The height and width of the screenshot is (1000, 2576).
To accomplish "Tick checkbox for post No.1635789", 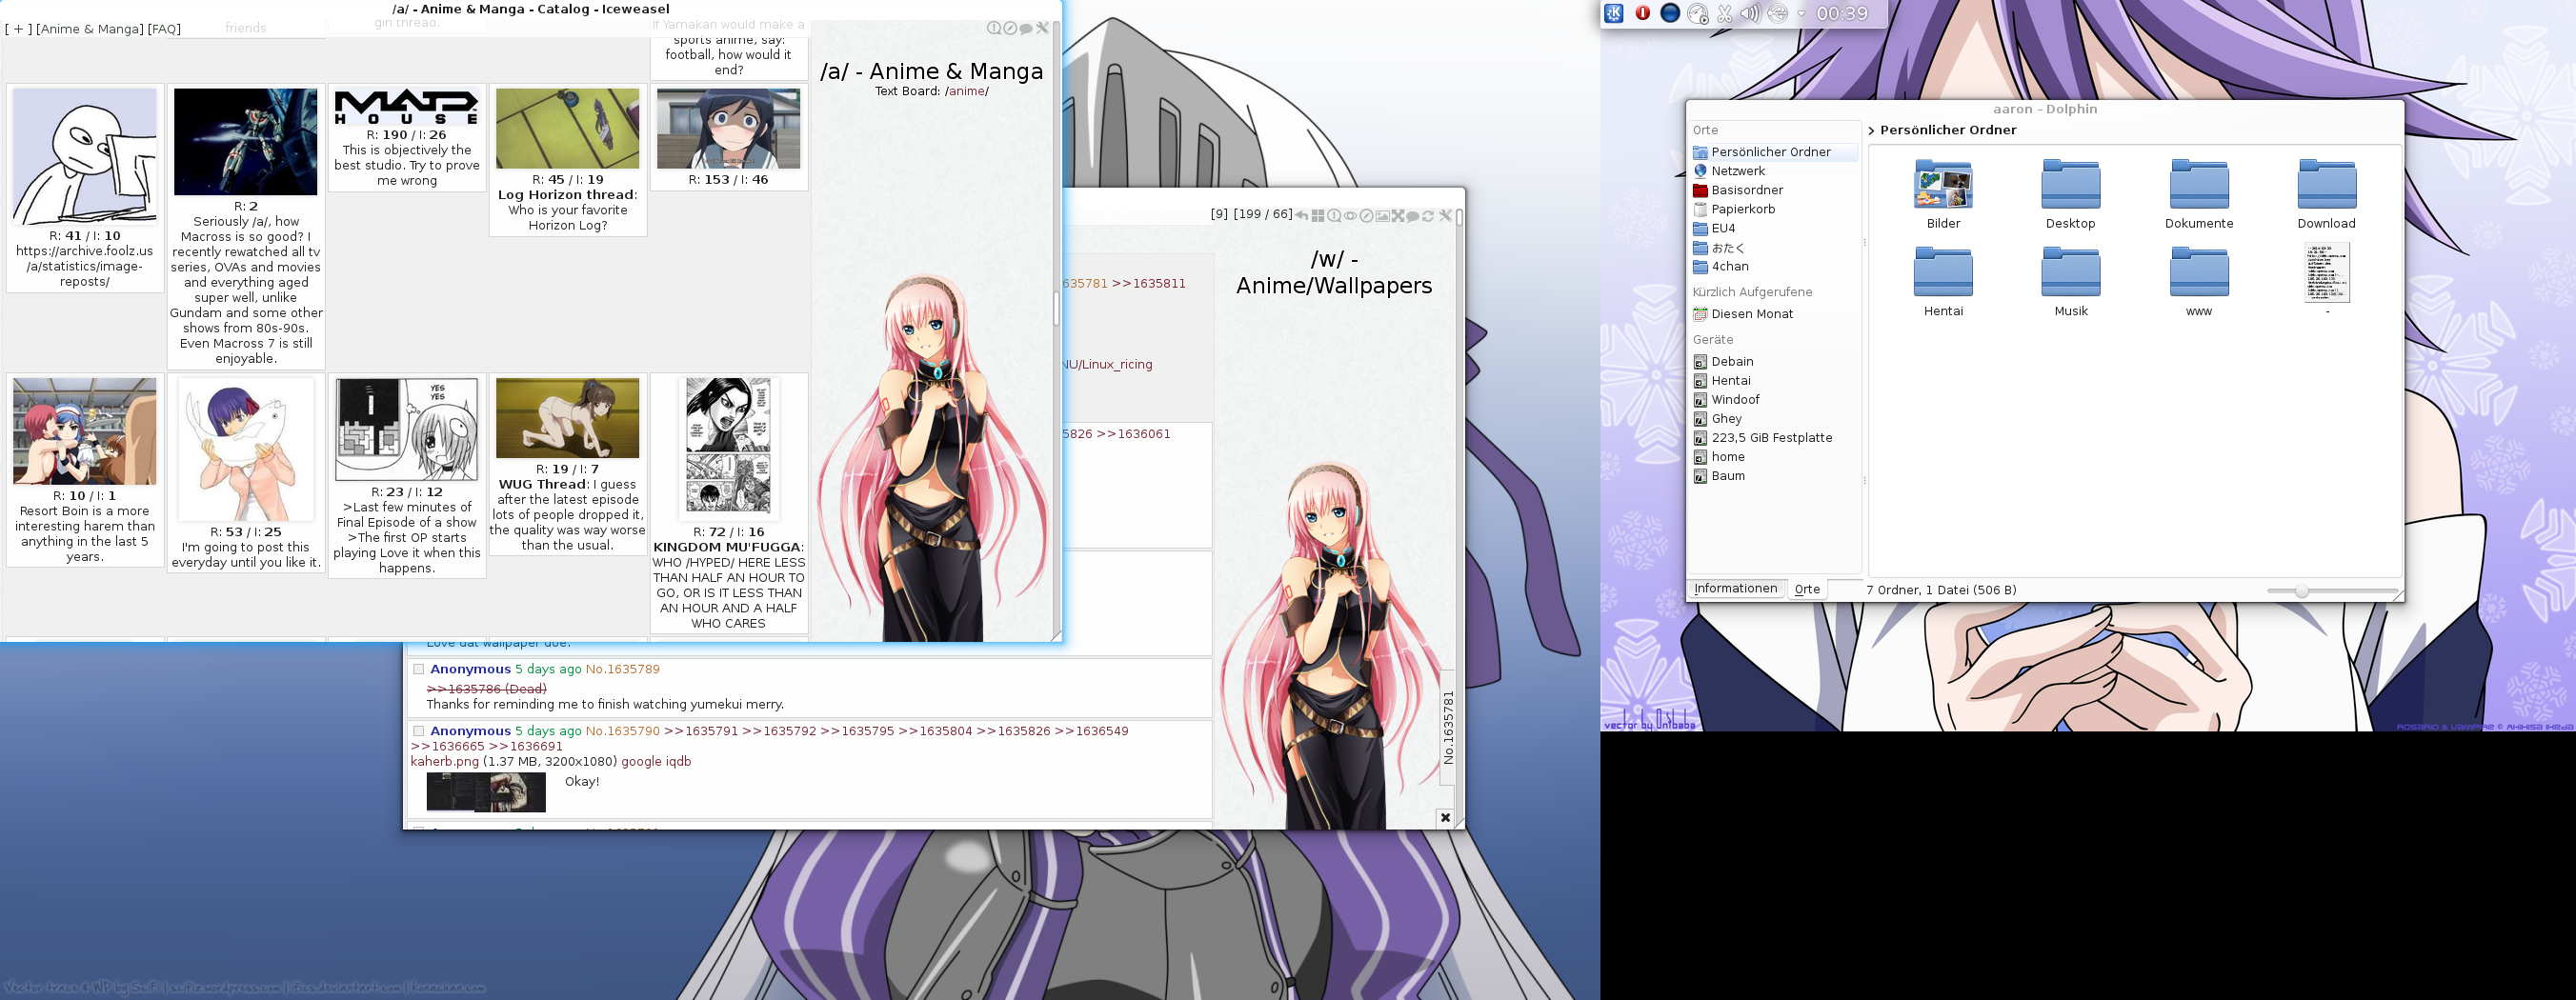I will pyautogui.click(x=419, y=669).
